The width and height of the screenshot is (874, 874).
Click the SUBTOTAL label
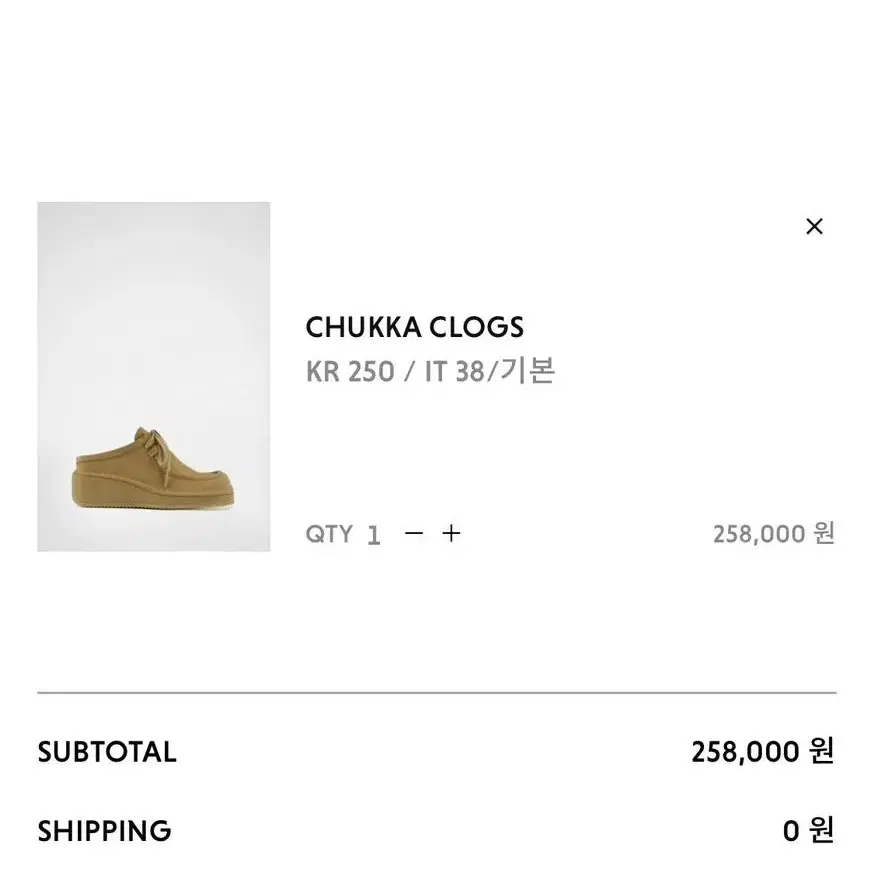[107, 752]
